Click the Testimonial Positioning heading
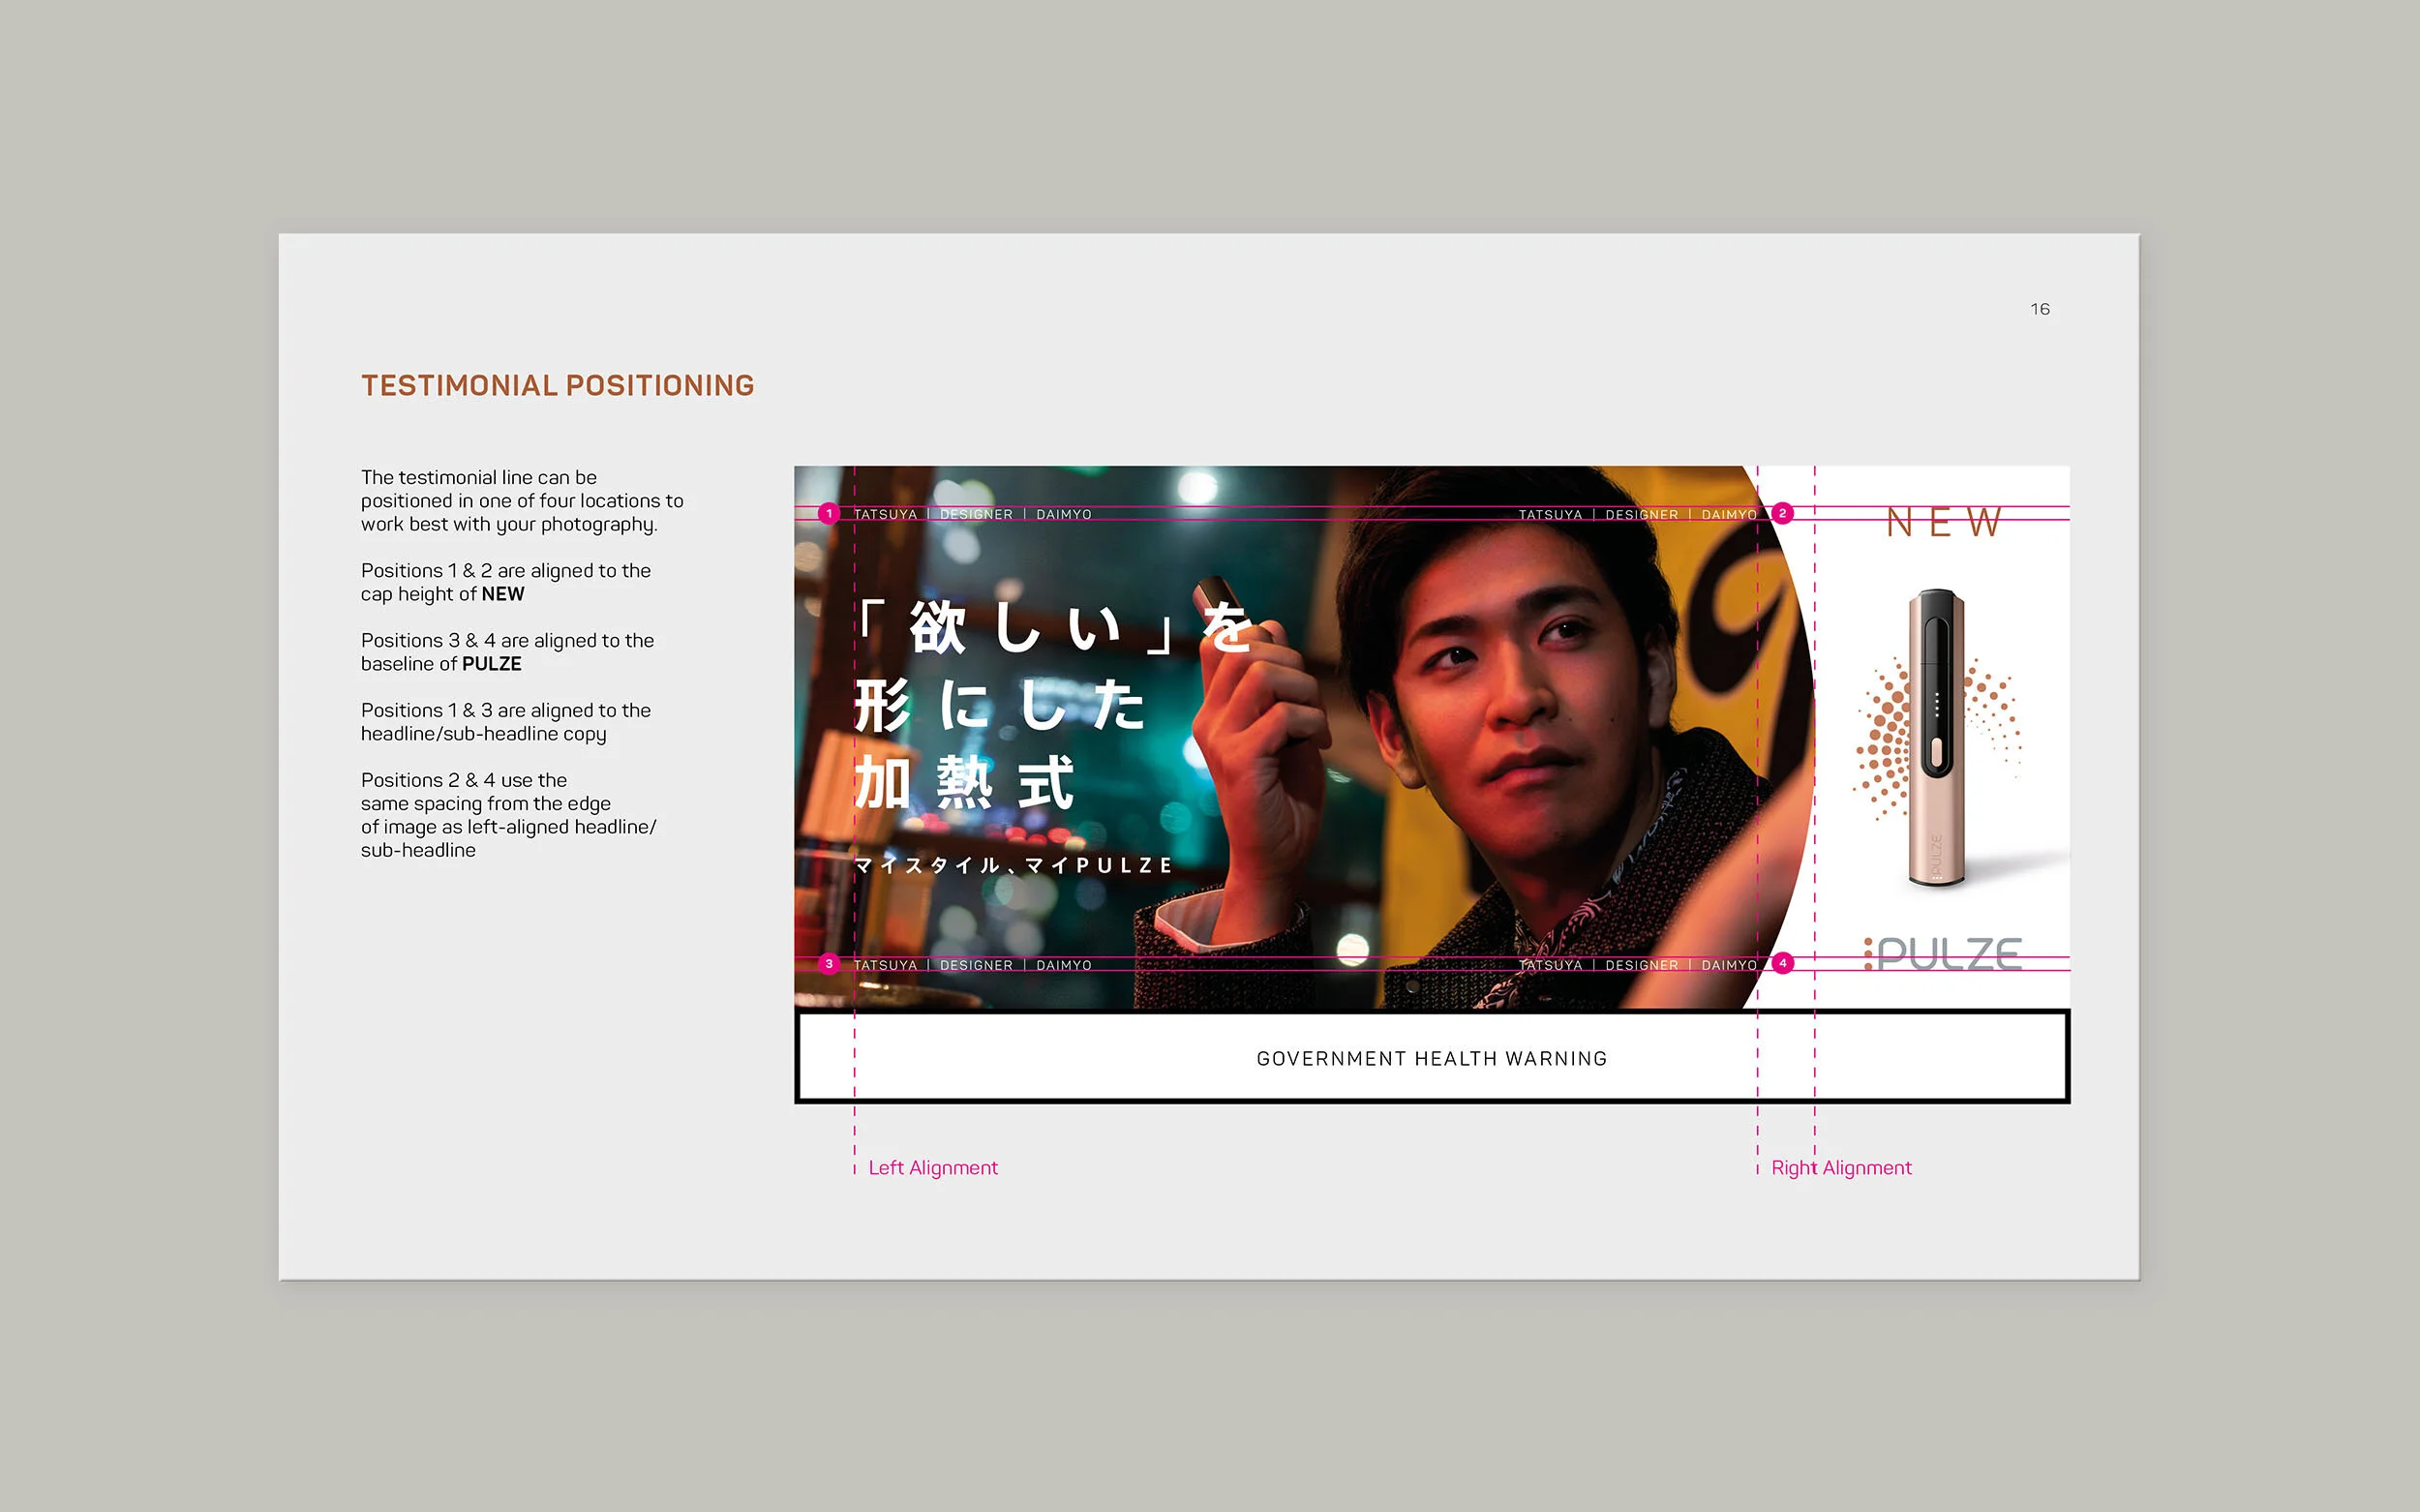The width and height of the screenshot is (2420, 1512). [x=558, y=386]
